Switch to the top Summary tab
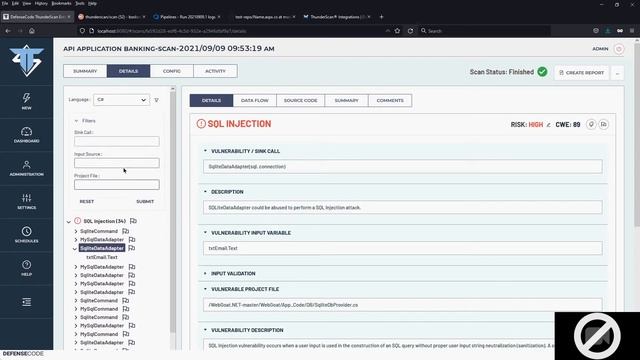Viewport: 640px width, 360px height. click(x=85, y=71)
